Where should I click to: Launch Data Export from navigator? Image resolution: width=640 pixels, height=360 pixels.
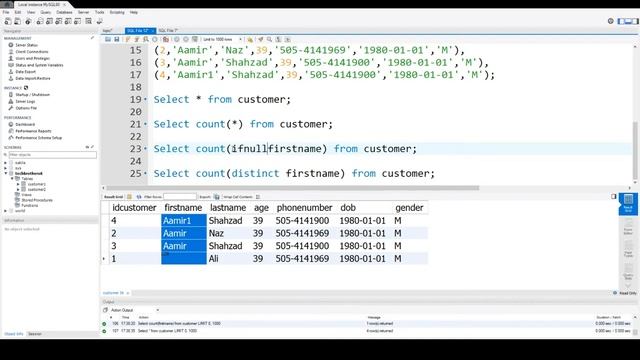[x=25, y=71]
